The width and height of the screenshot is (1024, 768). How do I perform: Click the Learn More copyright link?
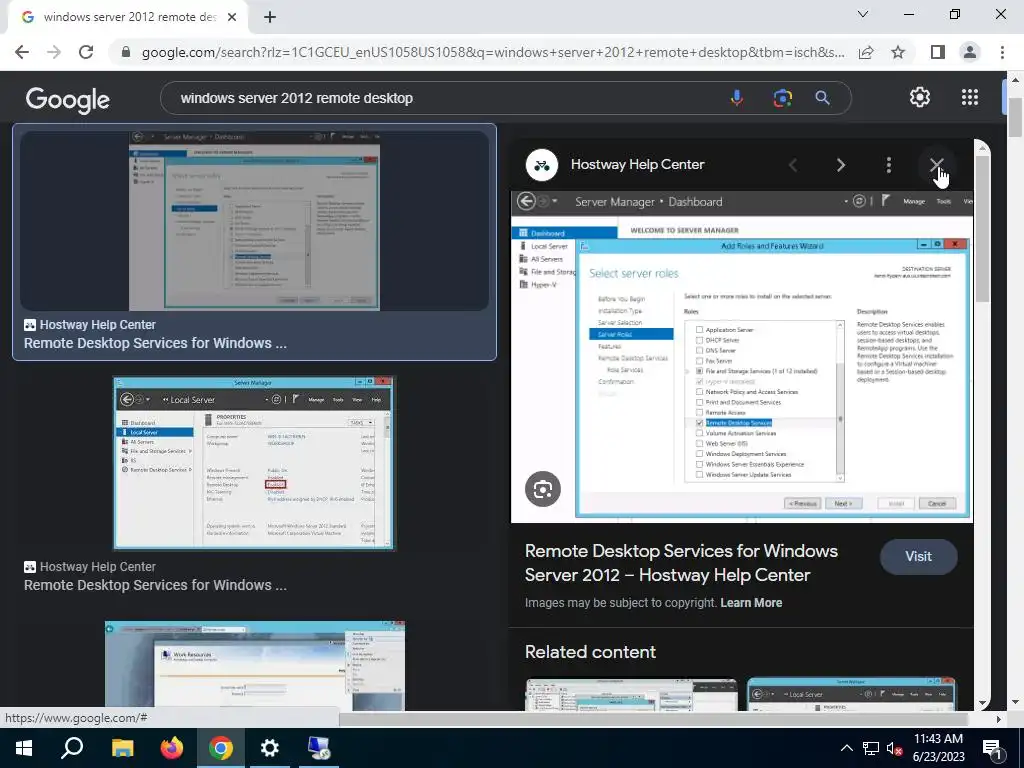click(x=751, y=603)
